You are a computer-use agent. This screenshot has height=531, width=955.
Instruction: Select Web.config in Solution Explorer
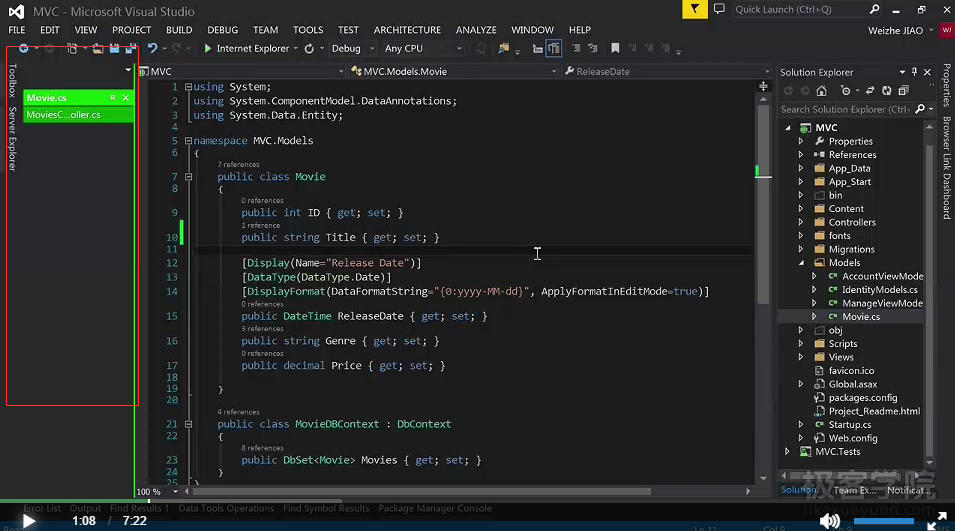point(853,438)
